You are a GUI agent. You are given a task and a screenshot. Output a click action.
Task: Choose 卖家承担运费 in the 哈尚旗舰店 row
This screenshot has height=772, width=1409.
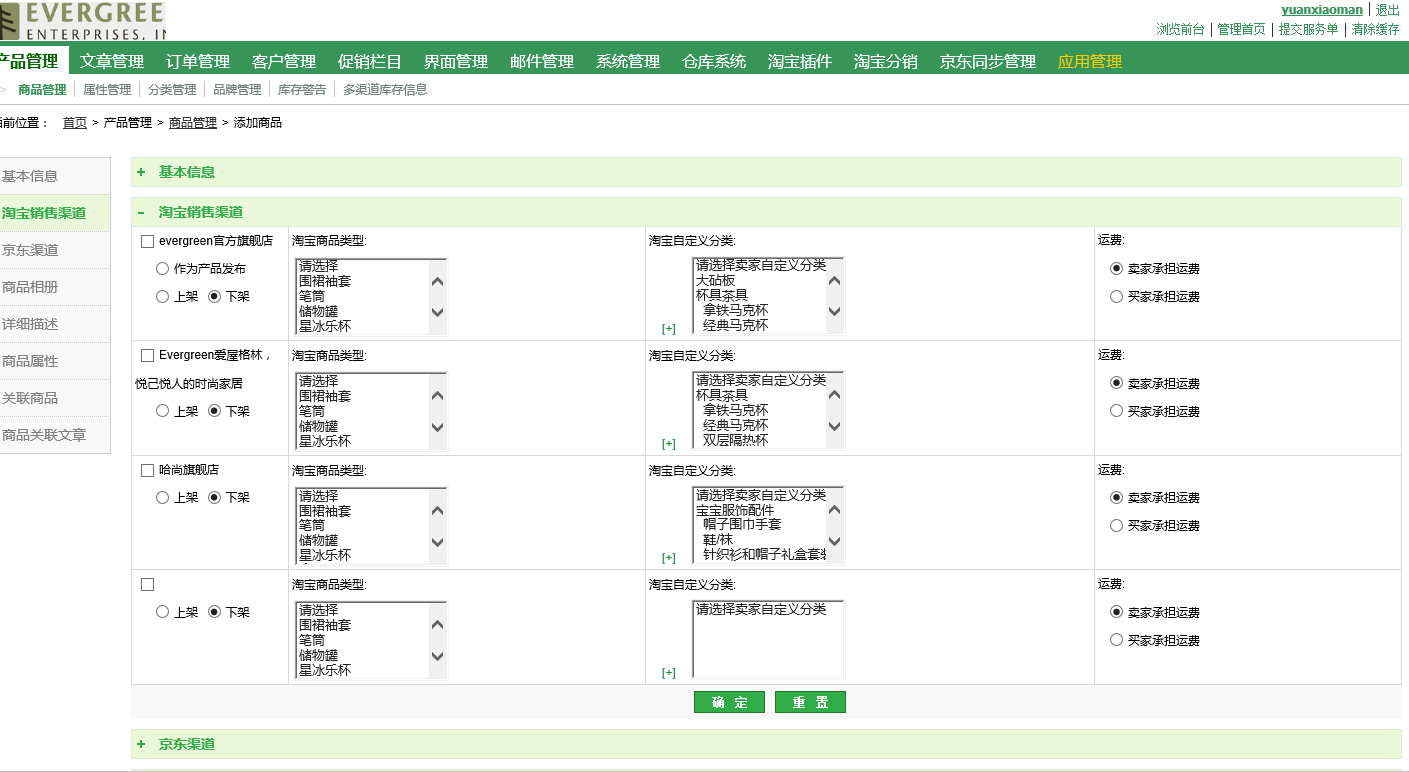(1116, 498)
